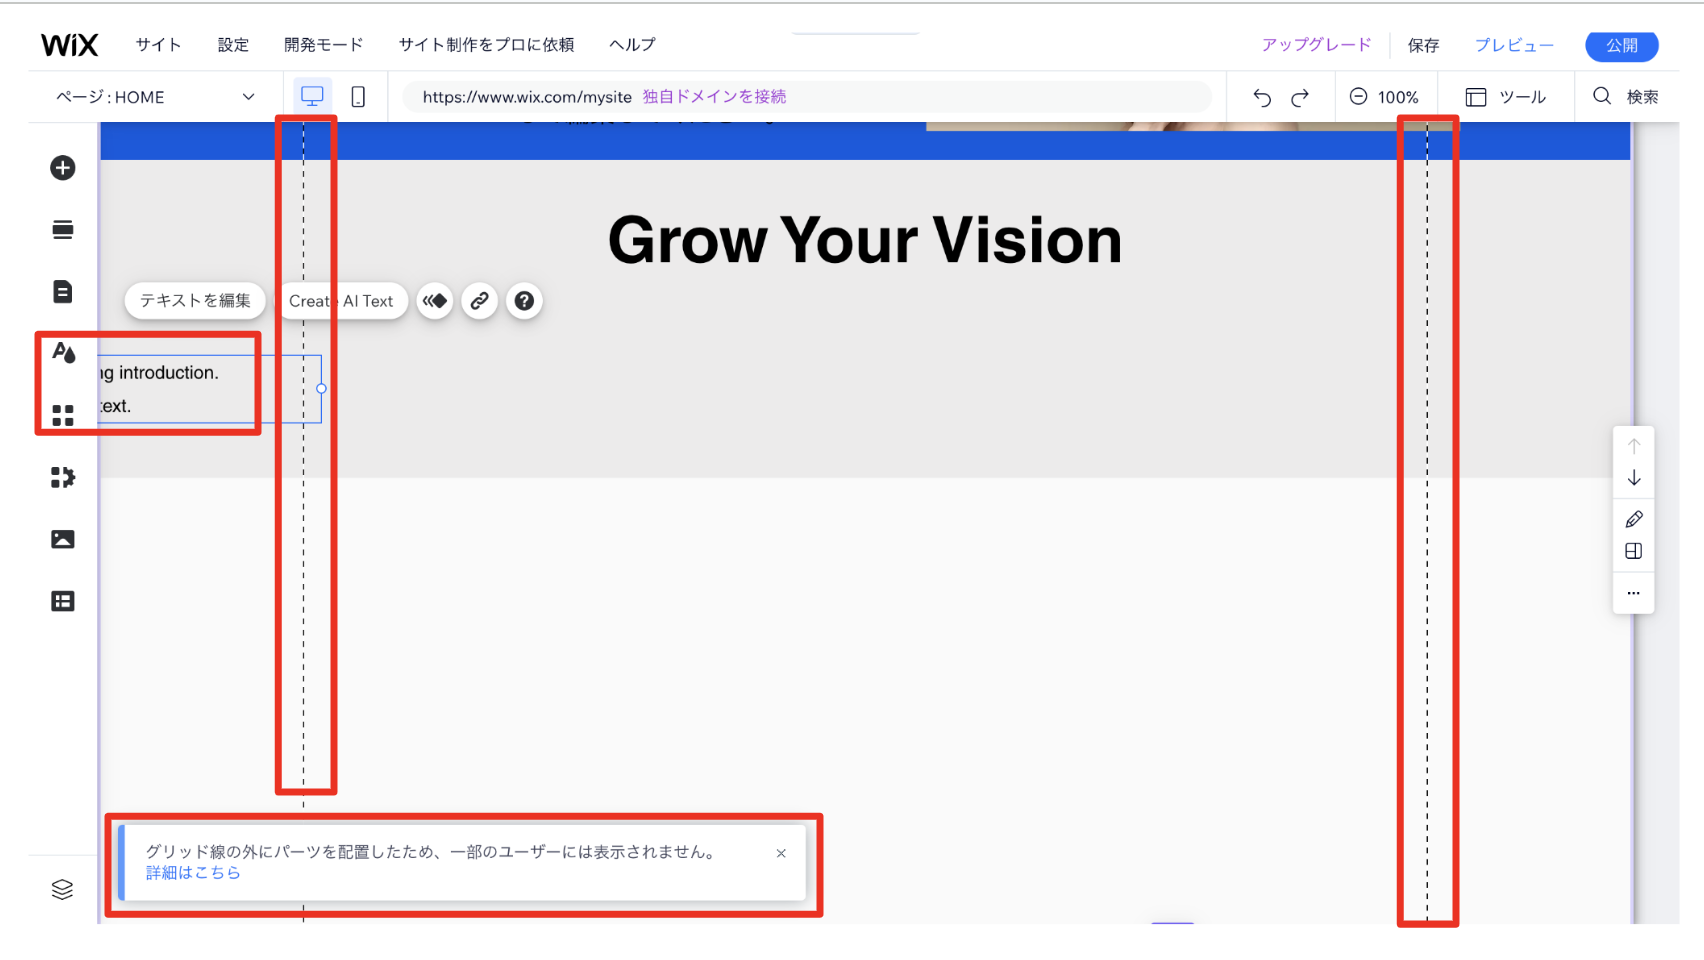Open the Add Section panel
The image size is (1704, 960).
coord(63,229)
